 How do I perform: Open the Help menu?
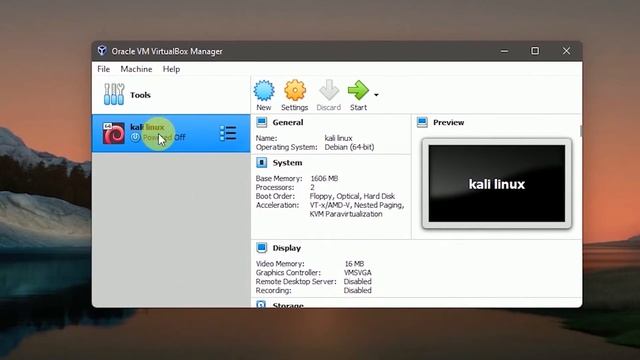coord(171,69)
